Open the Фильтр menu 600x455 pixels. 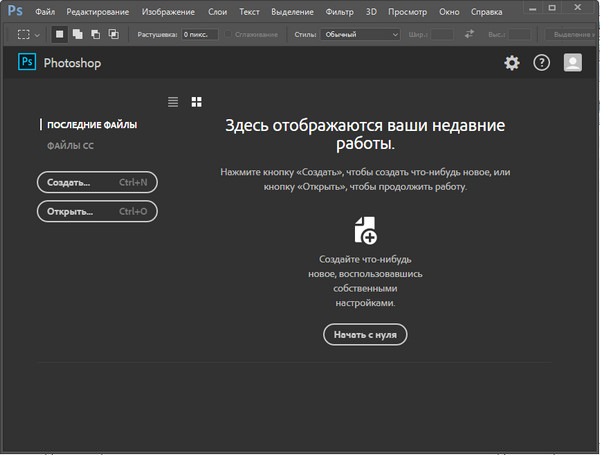[x=339, y=11]
